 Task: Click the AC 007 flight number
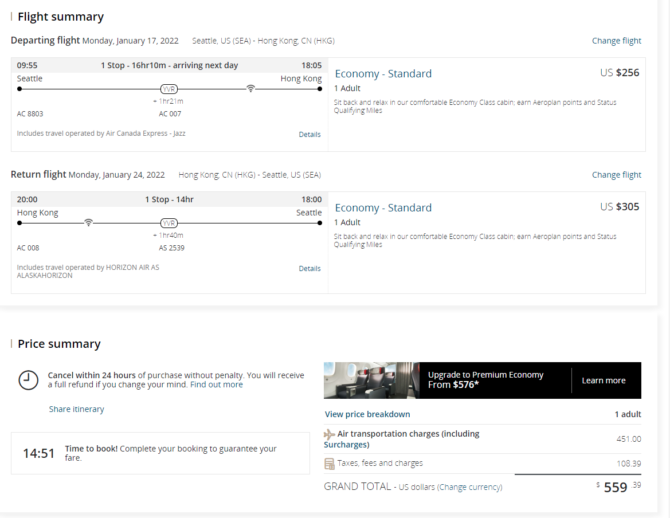(x=170, y=114)
